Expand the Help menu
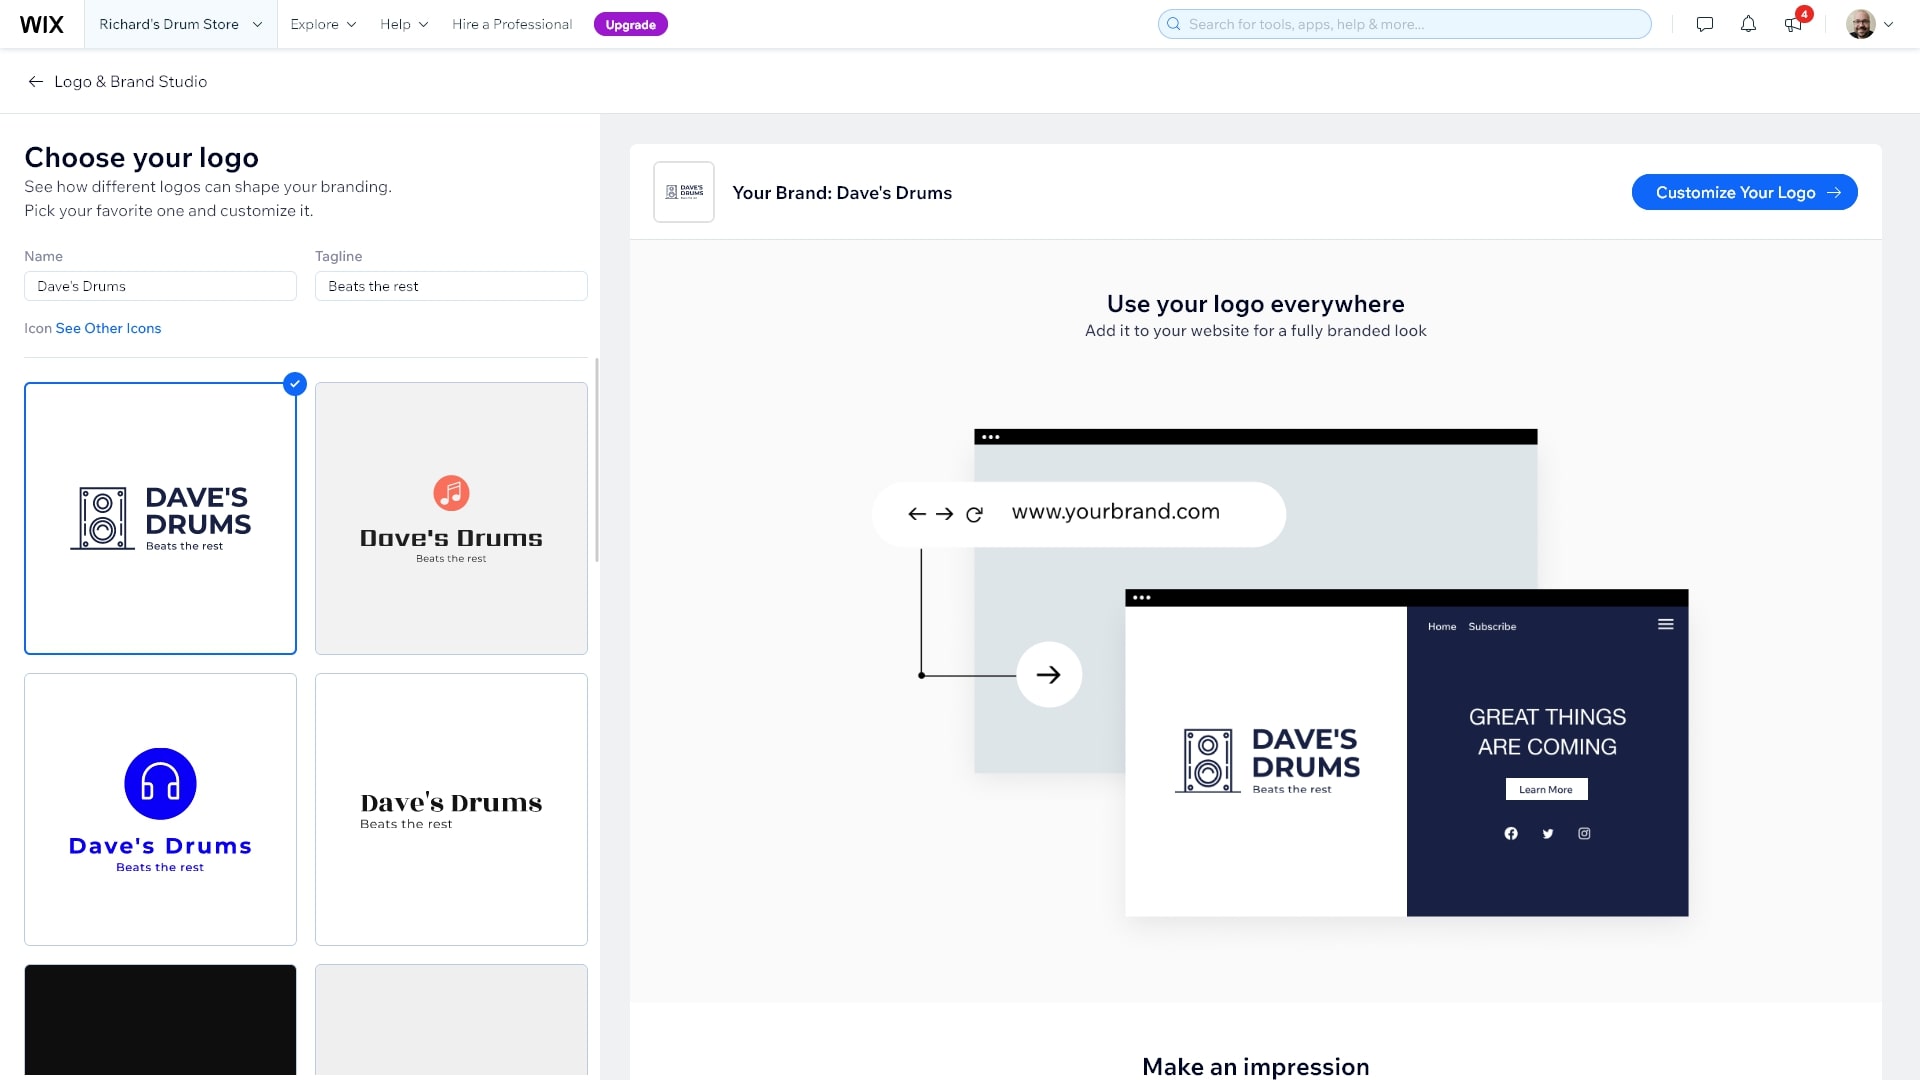1920x1080 pixels. point(404,24)
